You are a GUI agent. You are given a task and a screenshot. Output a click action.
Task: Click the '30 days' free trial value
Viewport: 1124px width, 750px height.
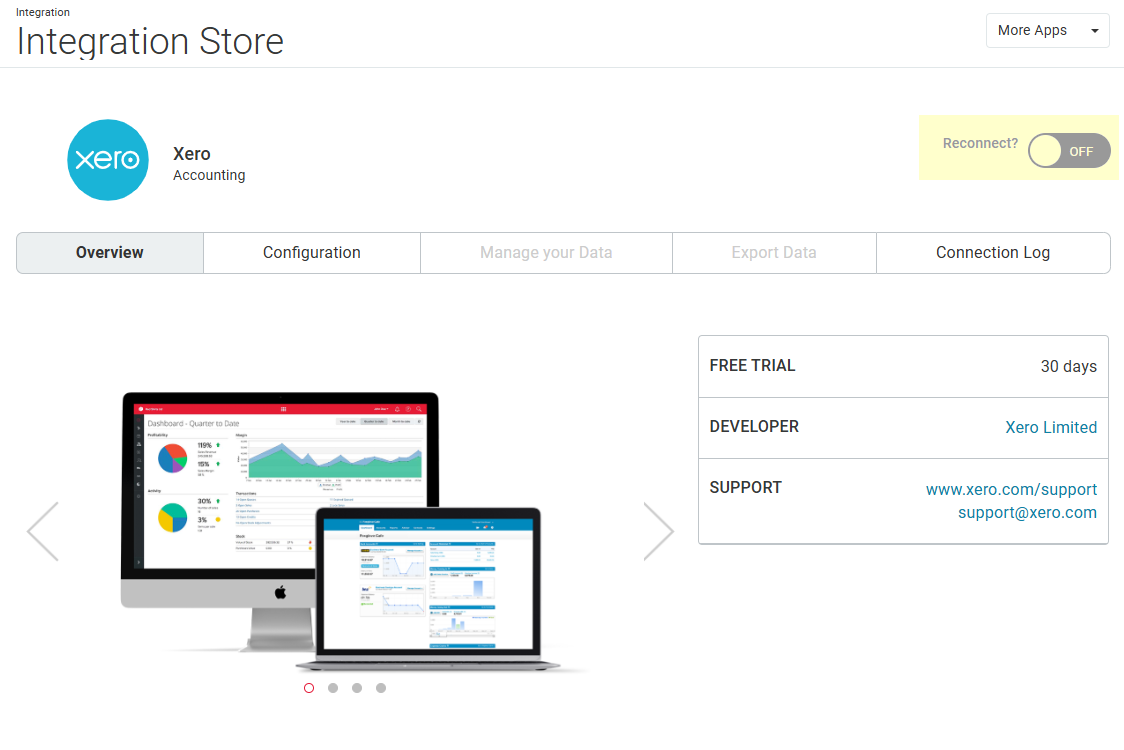click(1068, 366)
